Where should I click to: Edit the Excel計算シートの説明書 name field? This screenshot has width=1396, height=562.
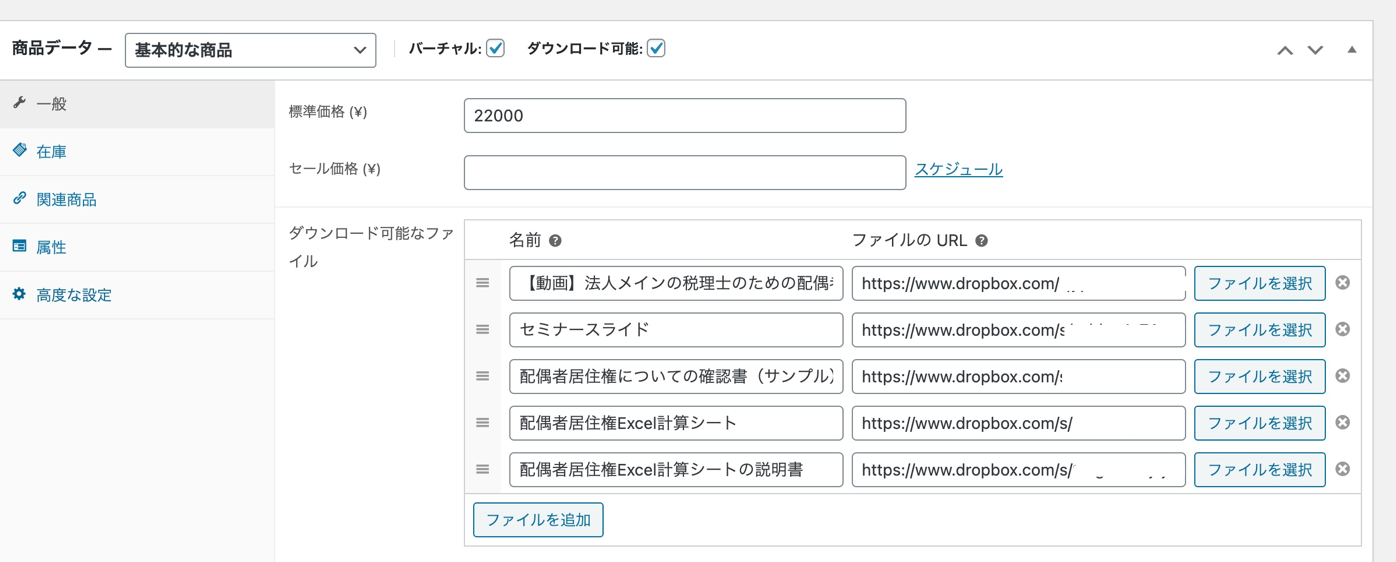pos(676,469)
